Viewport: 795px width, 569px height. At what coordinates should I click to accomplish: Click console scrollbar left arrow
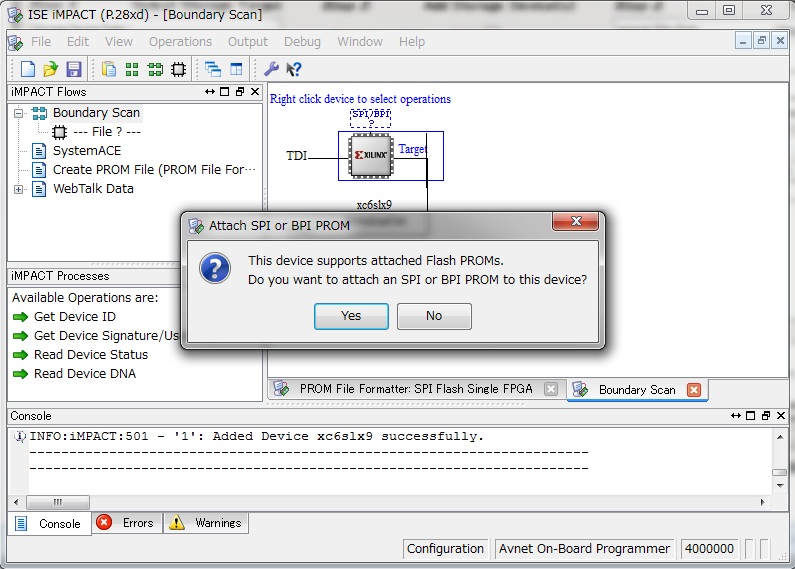click(16, 503)
